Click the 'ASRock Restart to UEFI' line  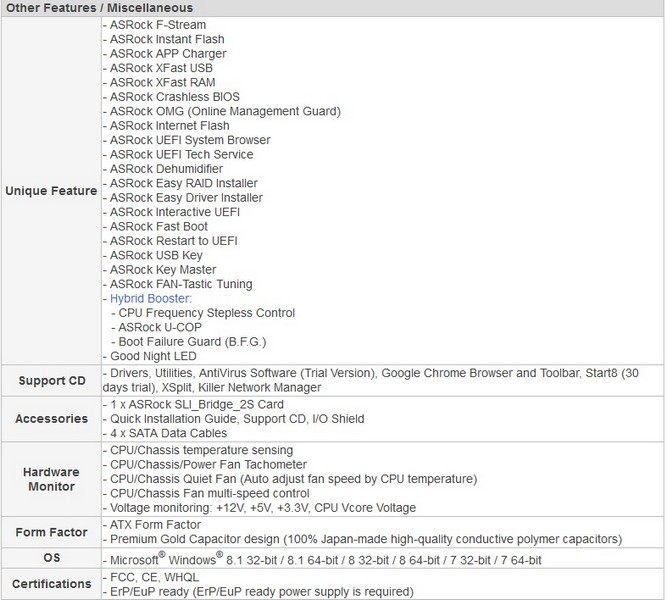pyautogui.click(x=170, y=241)
